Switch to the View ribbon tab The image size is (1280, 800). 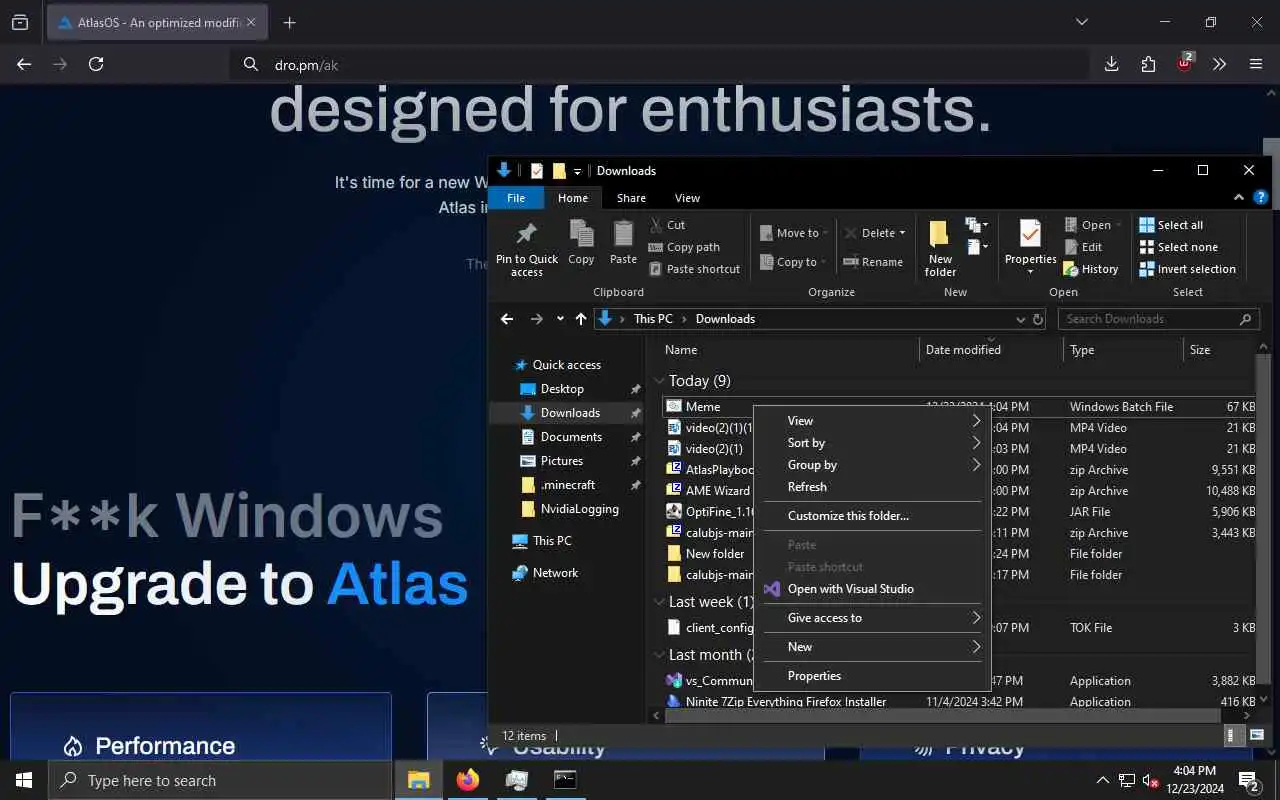(687, 198)
